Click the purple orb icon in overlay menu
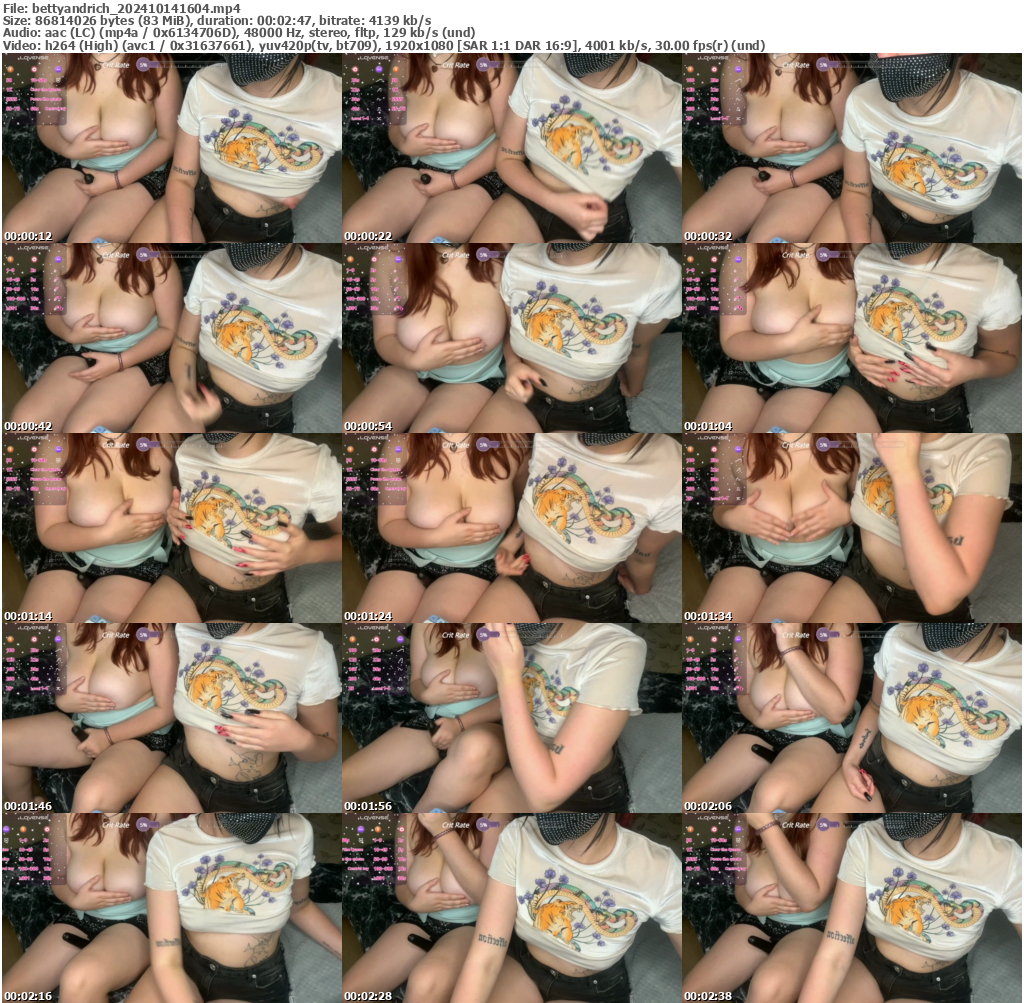1024x1003 pixels. [58, 69]
